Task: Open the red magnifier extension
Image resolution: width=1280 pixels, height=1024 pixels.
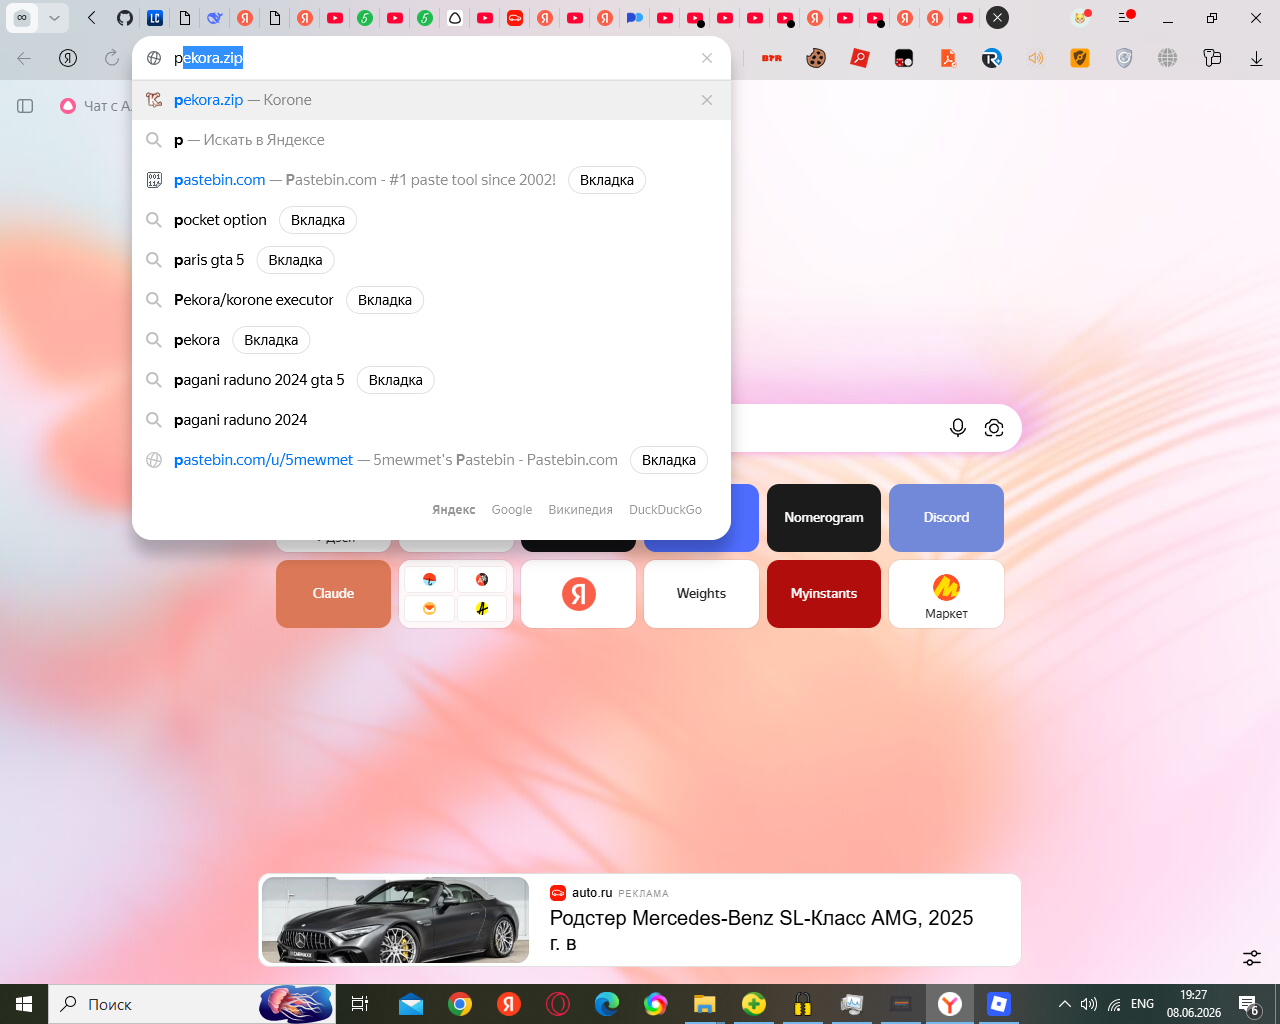Action: 860,58
